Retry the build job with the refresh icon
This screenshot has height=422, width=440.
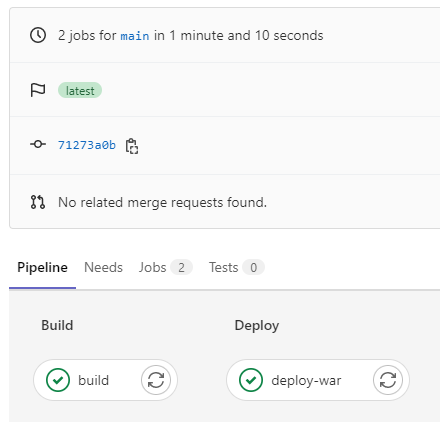(156, 380)
